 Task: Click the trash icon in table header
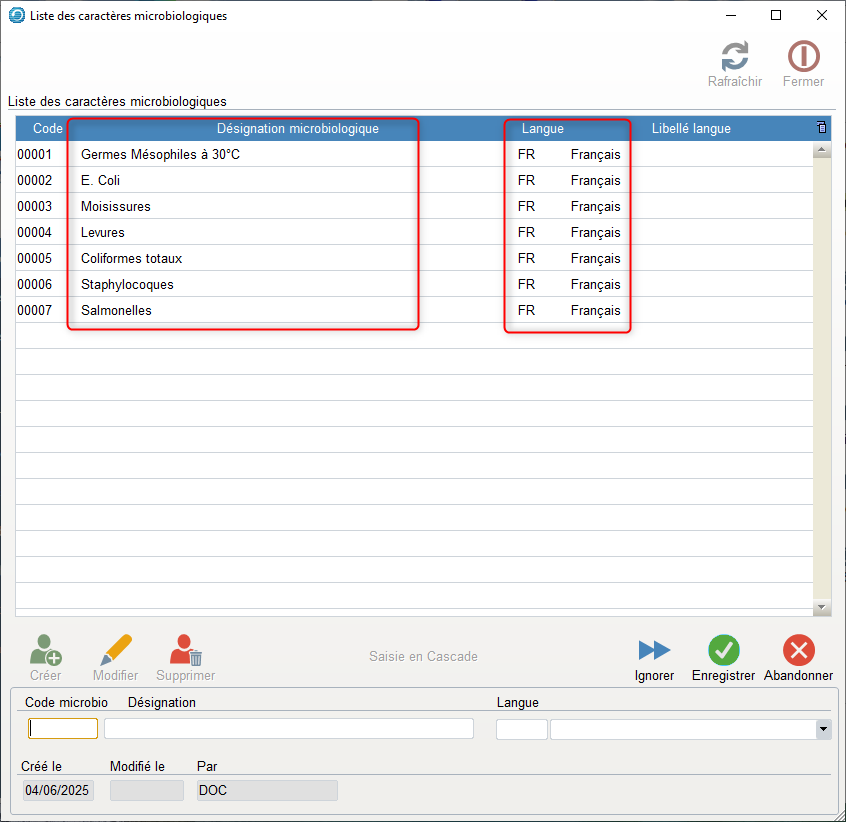click(822, 128)
